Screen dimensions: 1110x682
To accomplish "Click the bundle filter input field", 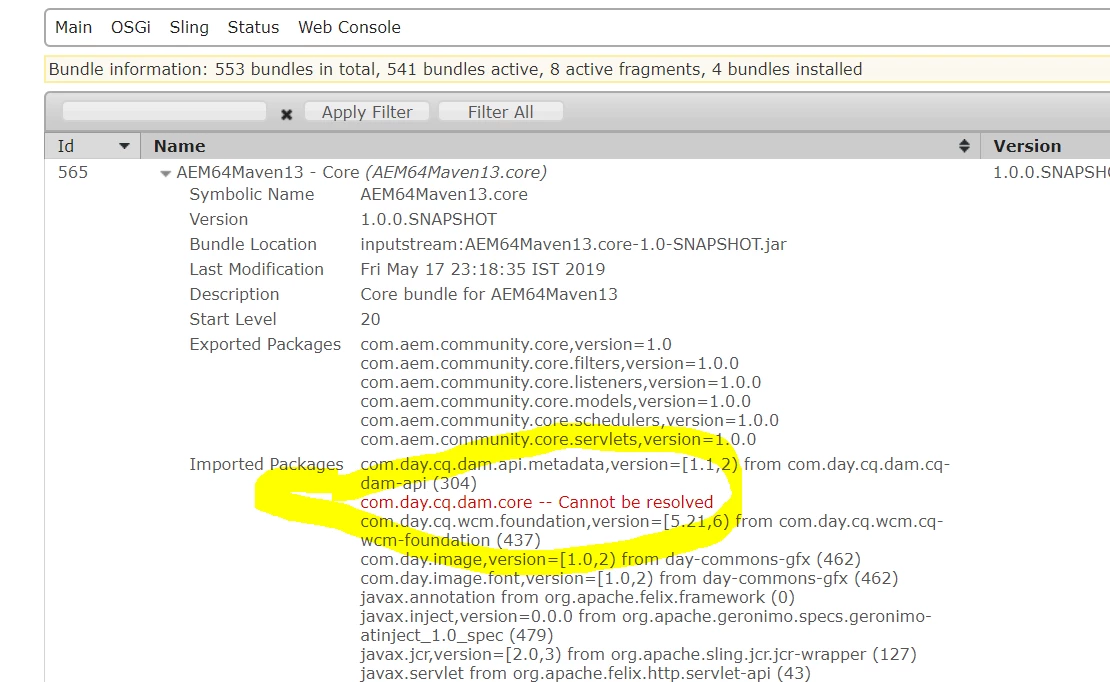I will 164,112.
